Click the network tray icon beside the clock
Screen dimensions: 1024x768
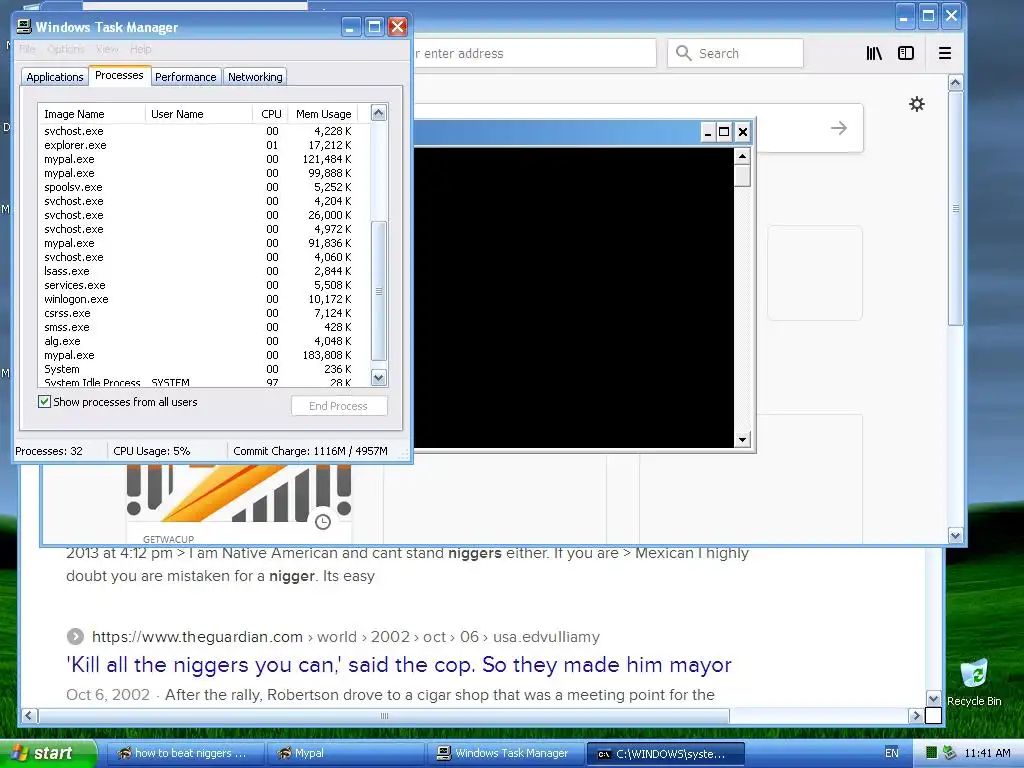(x=950, y=753)
